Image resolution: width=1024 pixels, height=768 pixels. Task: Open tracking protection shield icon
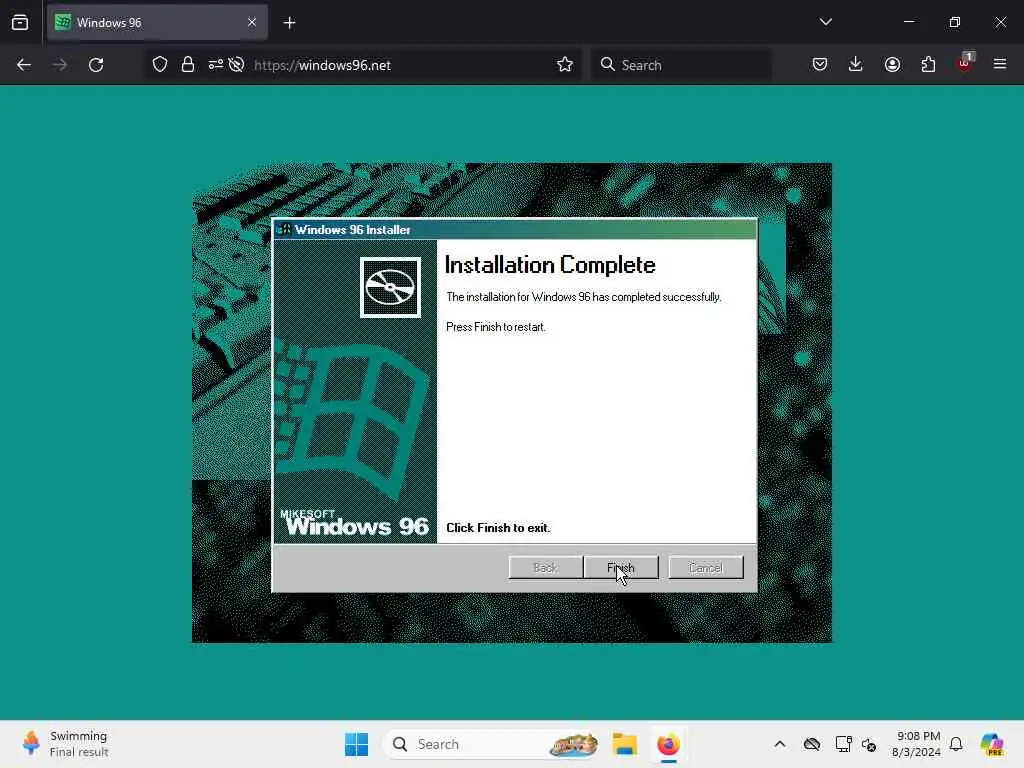point(160,65)
